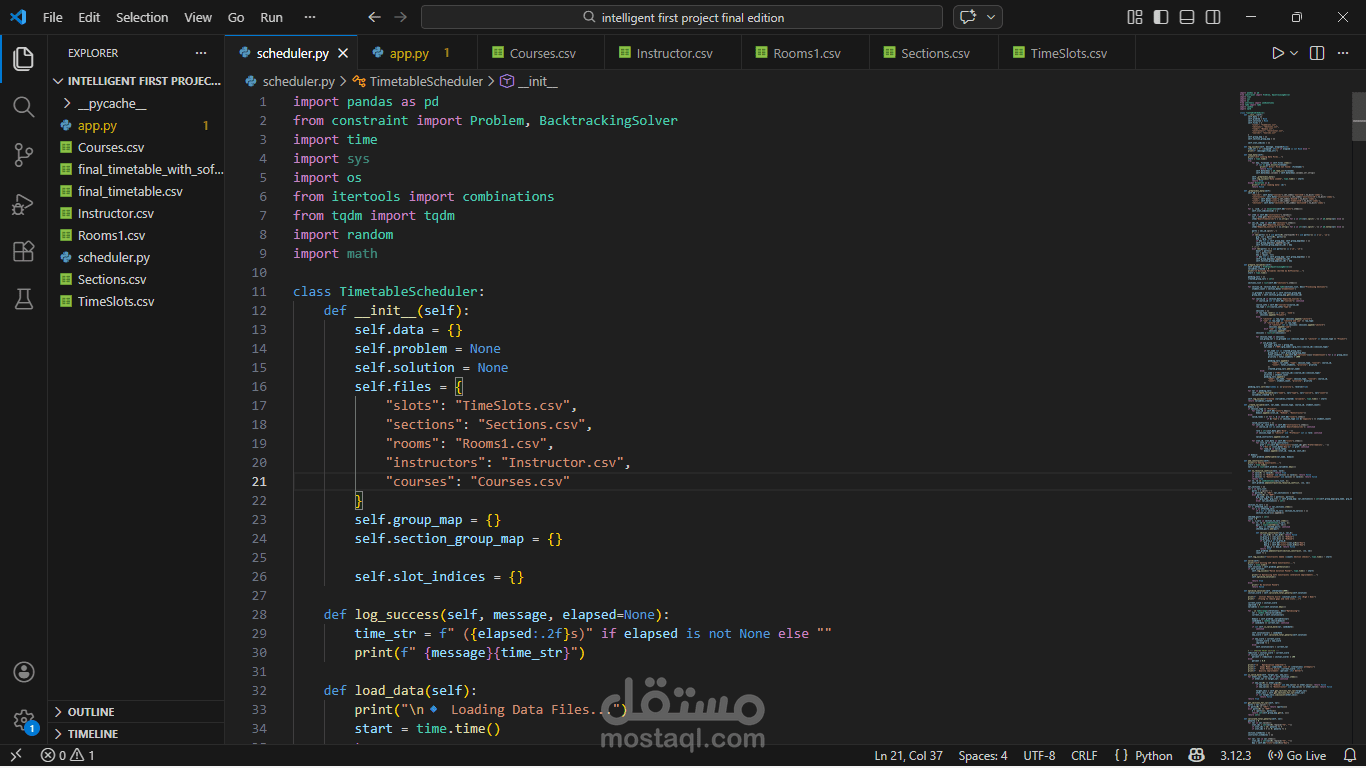Viewport: 1366px width, 768px height.
Task: Toggle the Primary Side Bar
Action: 1161,17
